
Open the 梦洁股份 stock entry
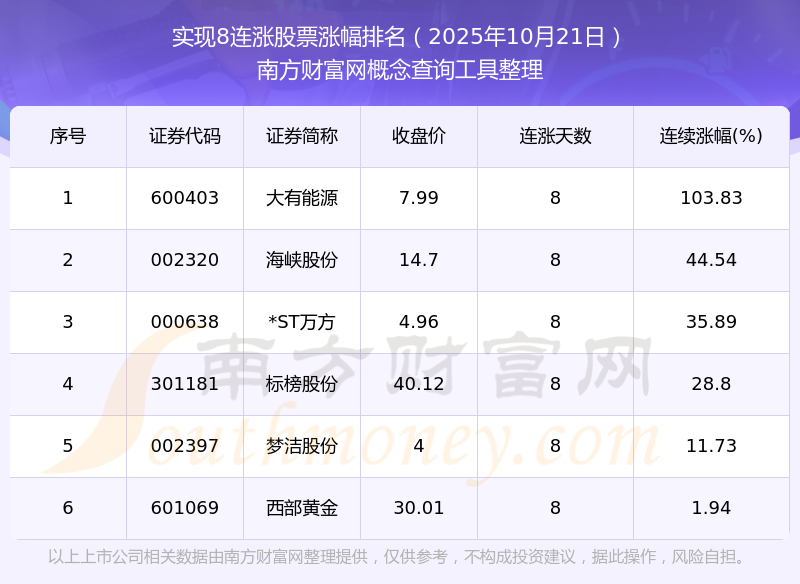coord(302,446)
